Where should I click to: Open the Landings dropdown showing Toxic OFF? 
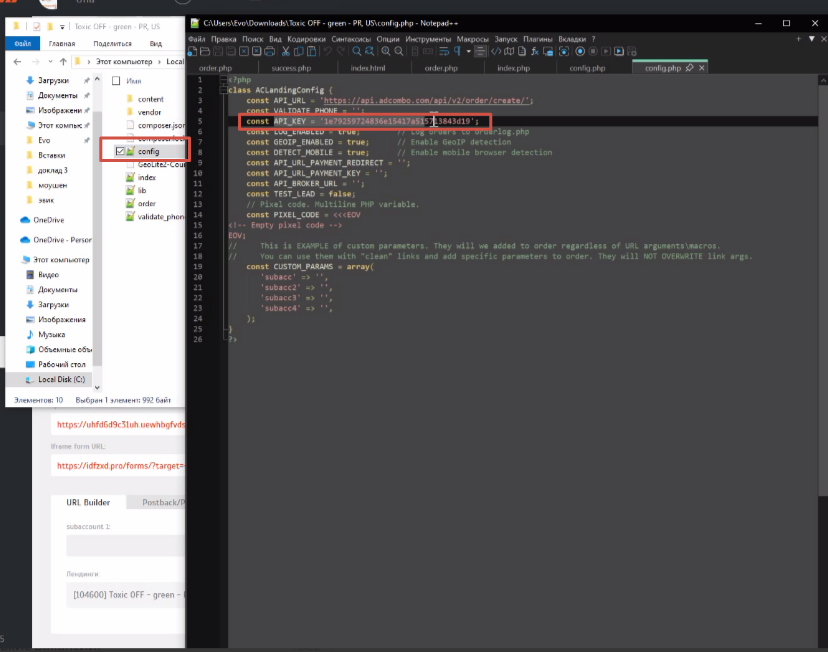pyautogui.click(x=125, y=595)
